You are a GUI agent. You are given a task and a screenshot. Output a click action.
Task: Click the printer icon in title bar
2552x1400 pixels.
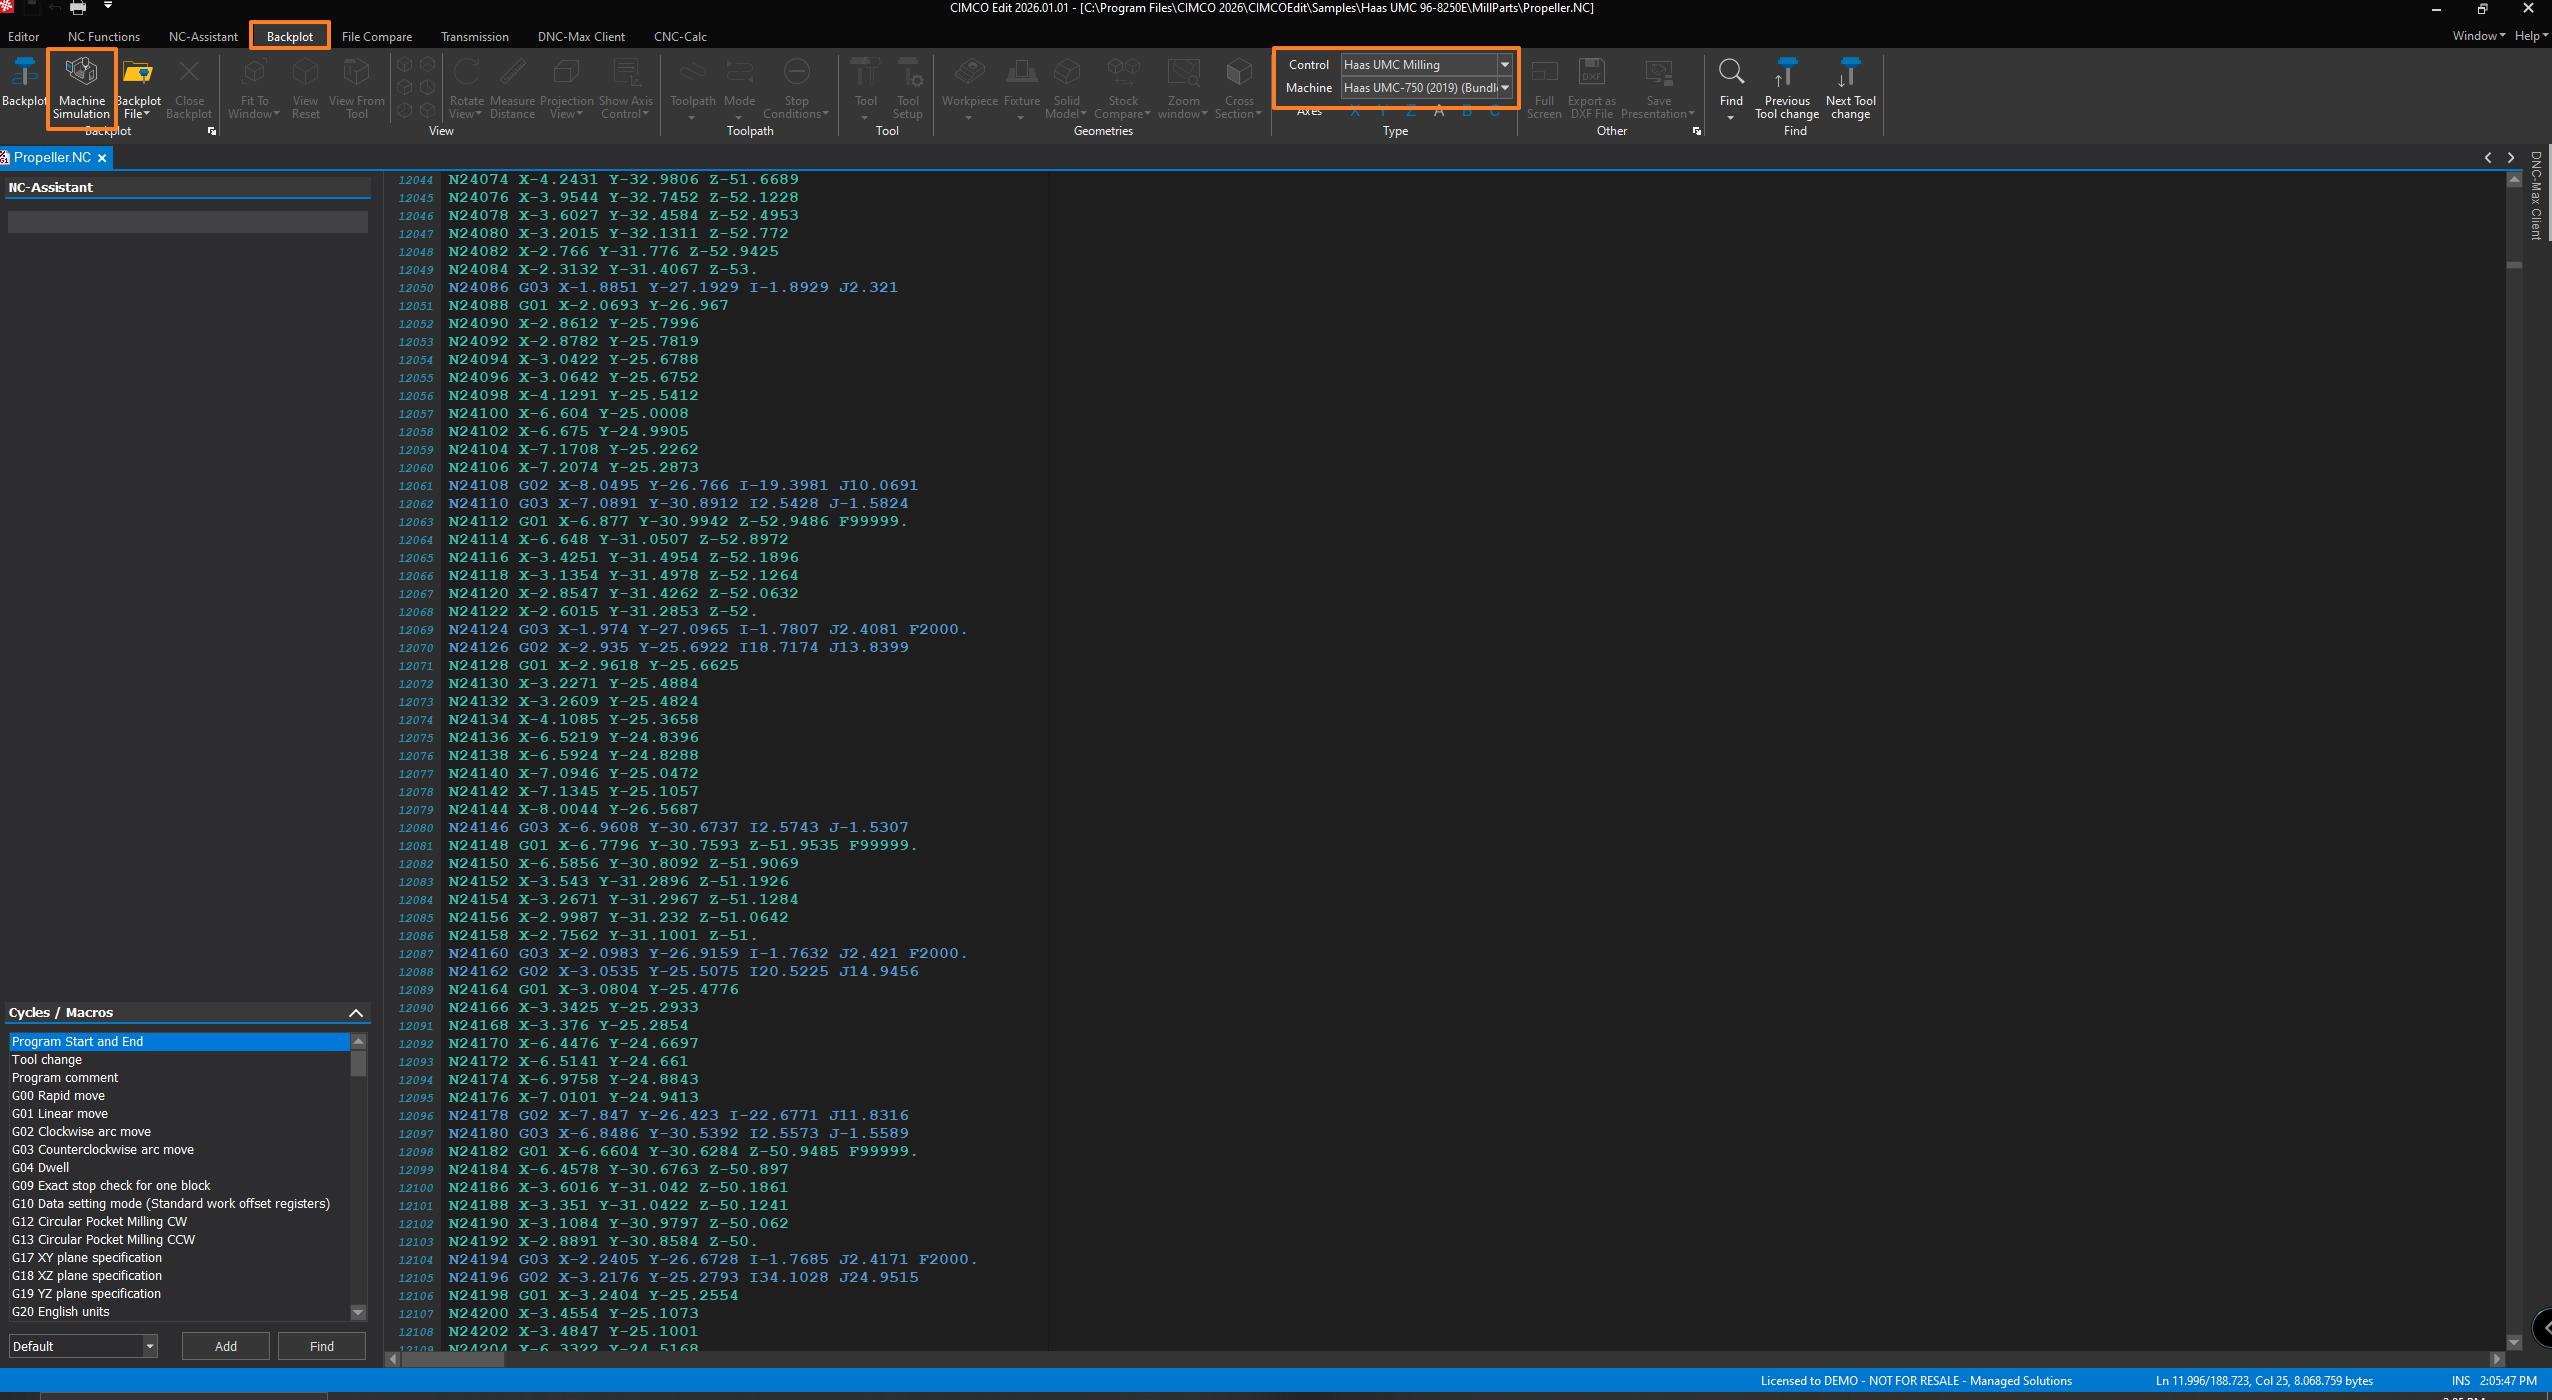click(x=78, y=8)
